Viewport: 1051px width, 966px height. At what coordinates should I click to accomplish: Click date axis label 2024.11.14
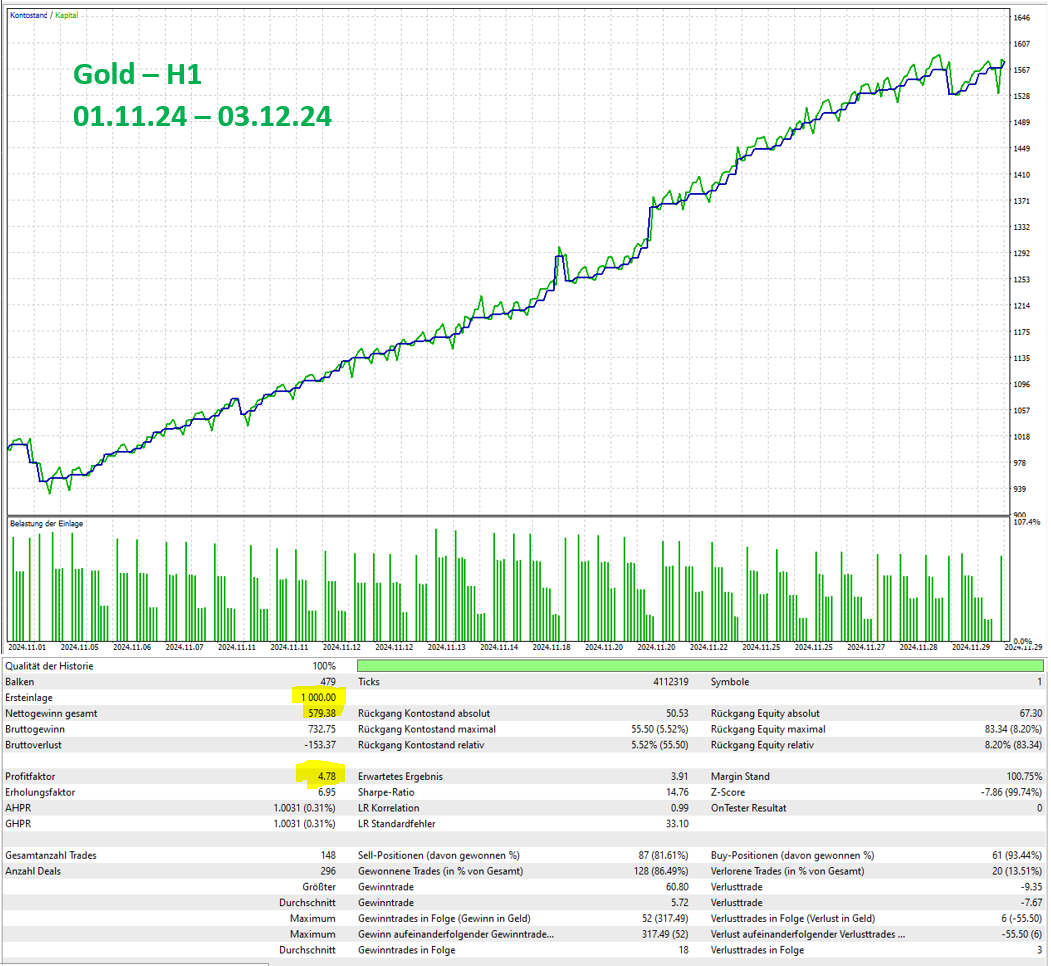(499, 647)
